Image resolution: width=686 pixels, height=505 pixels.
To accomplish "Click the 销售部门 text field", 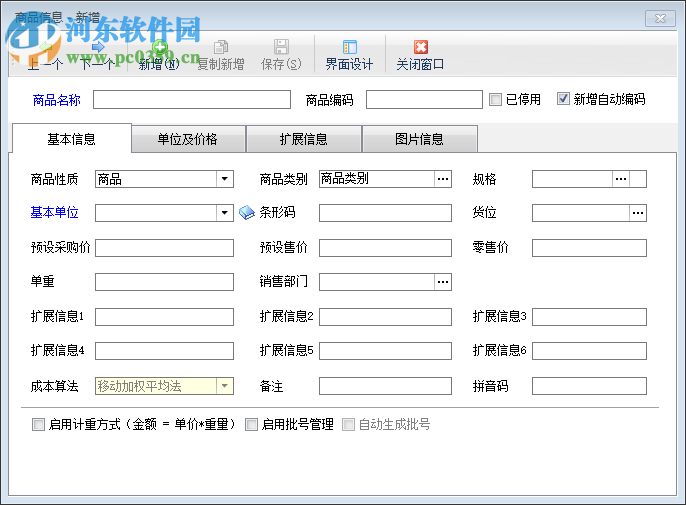I will pos(377,282).
